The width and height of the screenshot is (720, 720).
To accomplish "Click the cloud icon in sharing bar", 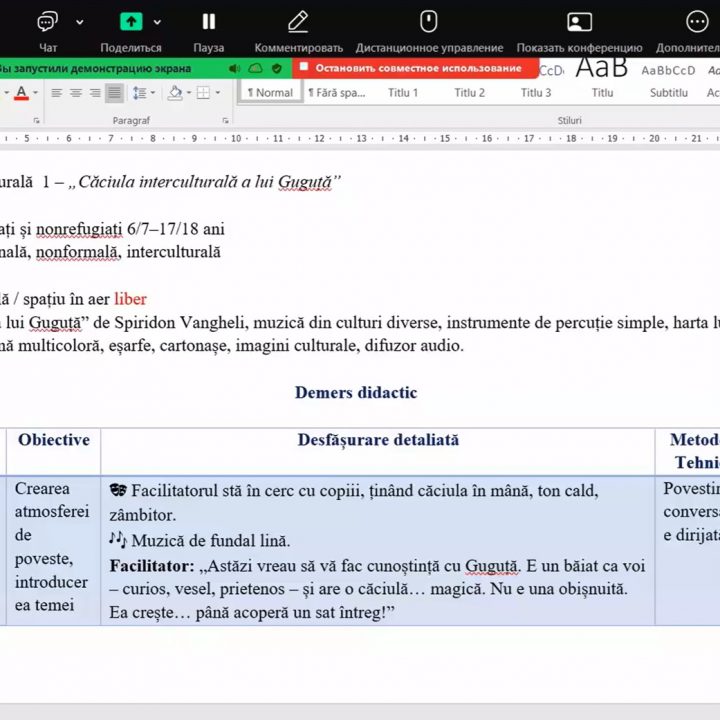I will (x=256, y=68).
